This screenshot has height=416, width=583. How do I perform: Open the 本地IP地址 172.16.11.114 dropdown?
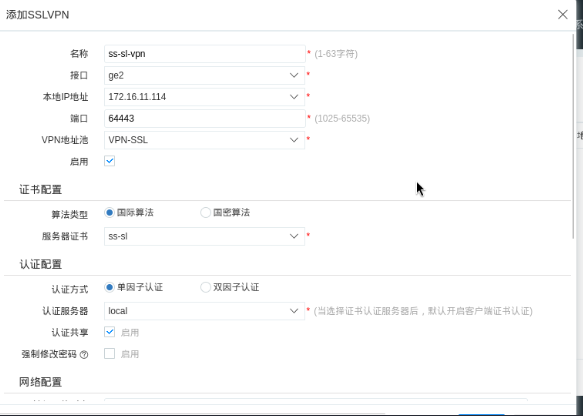point(204,97)
